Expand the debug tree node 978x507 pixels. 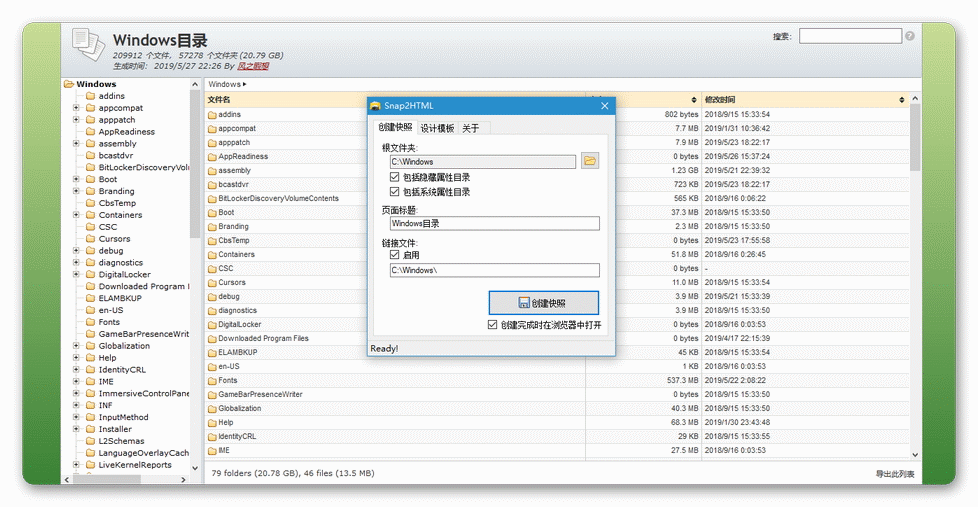[76, 250]
